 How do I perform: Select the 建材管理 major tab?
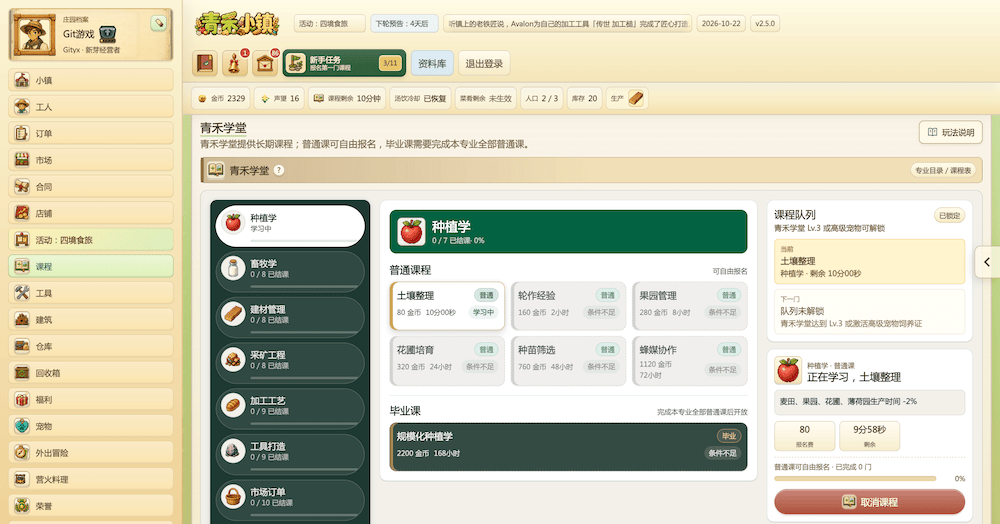tap(290, 316)
